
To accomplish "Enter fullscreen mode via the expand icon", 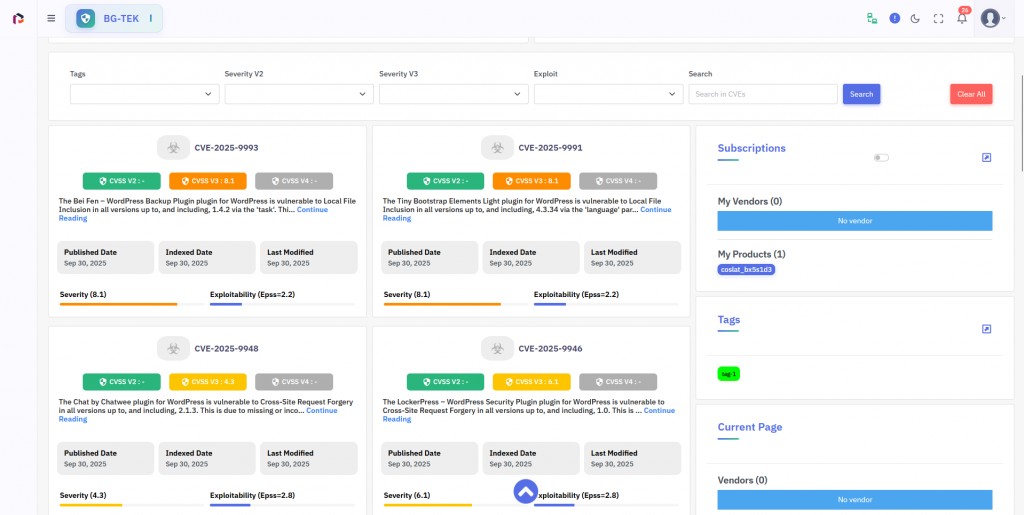I will coord(938,18).
